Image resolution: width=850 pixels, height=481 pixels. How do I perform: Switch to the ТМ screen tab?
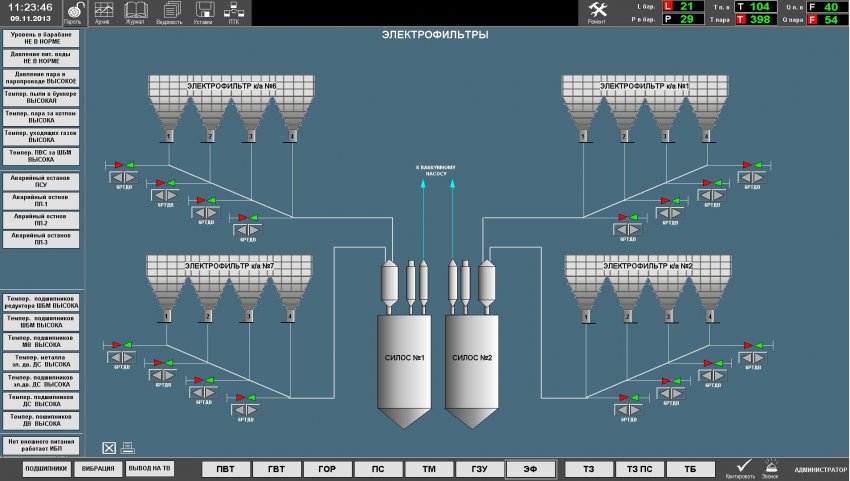pyautogui.click(x=429, y=469)
